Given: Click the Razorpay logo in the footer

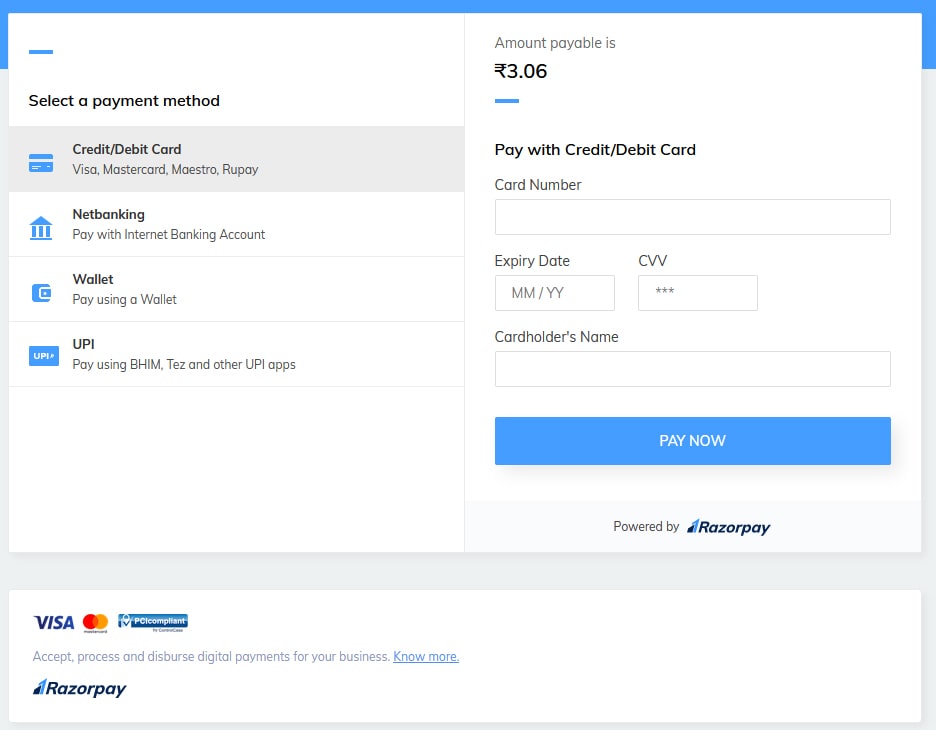Looking at the screenshot, I should (79, 688).
